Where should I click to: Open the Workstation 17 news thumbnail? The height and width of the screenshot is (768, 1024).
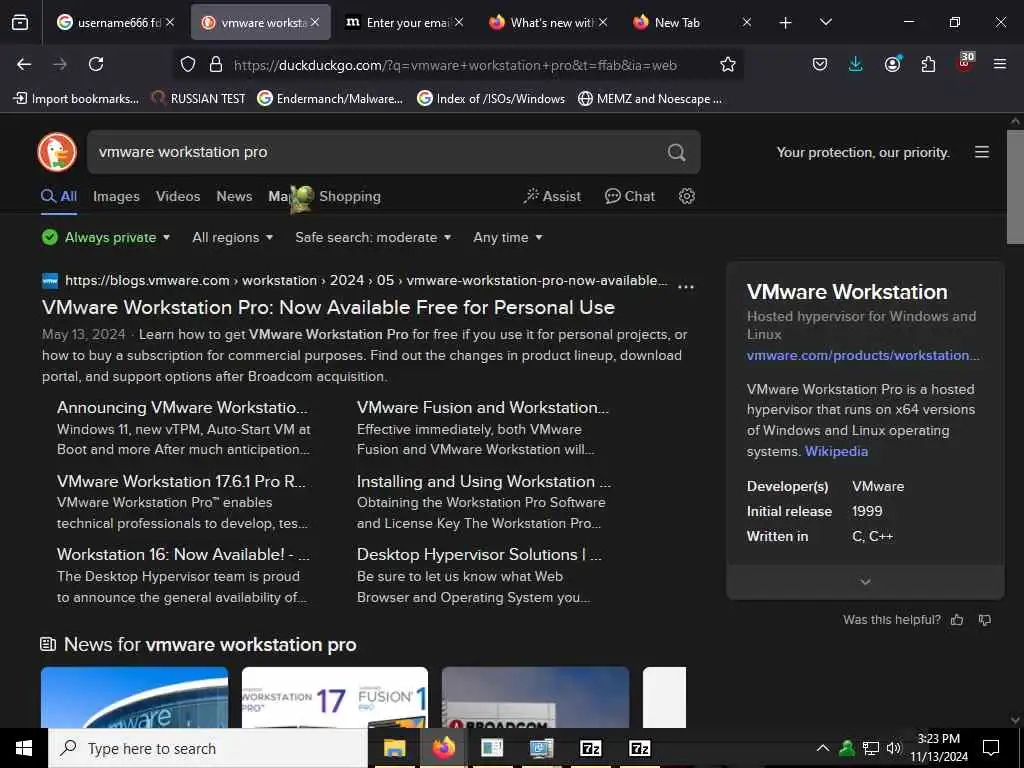click(335, 697)
